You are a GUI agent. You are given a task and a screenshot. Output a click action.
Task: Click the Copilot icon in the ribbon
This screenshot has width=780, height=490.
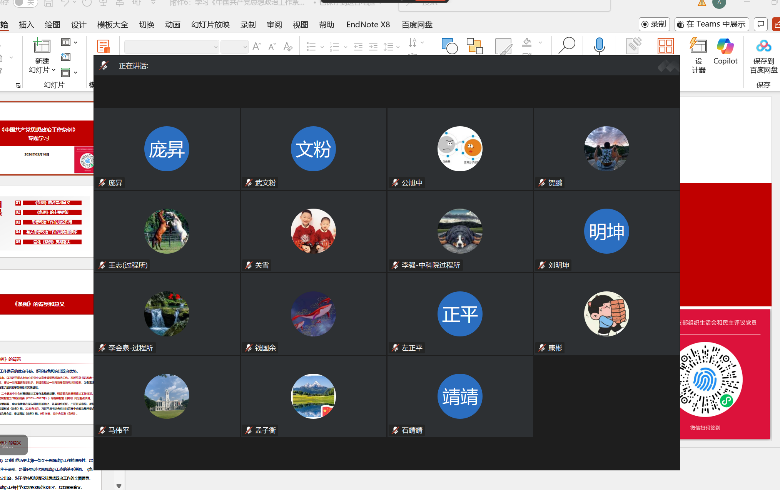pos(725,46)
